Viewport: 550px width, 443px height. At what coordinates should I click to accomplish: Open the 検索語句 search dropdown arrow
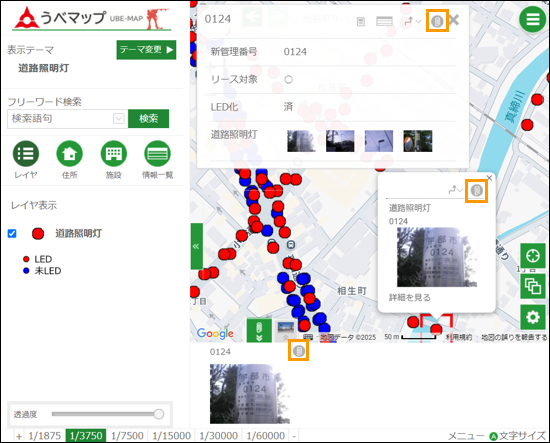[119, 119]
